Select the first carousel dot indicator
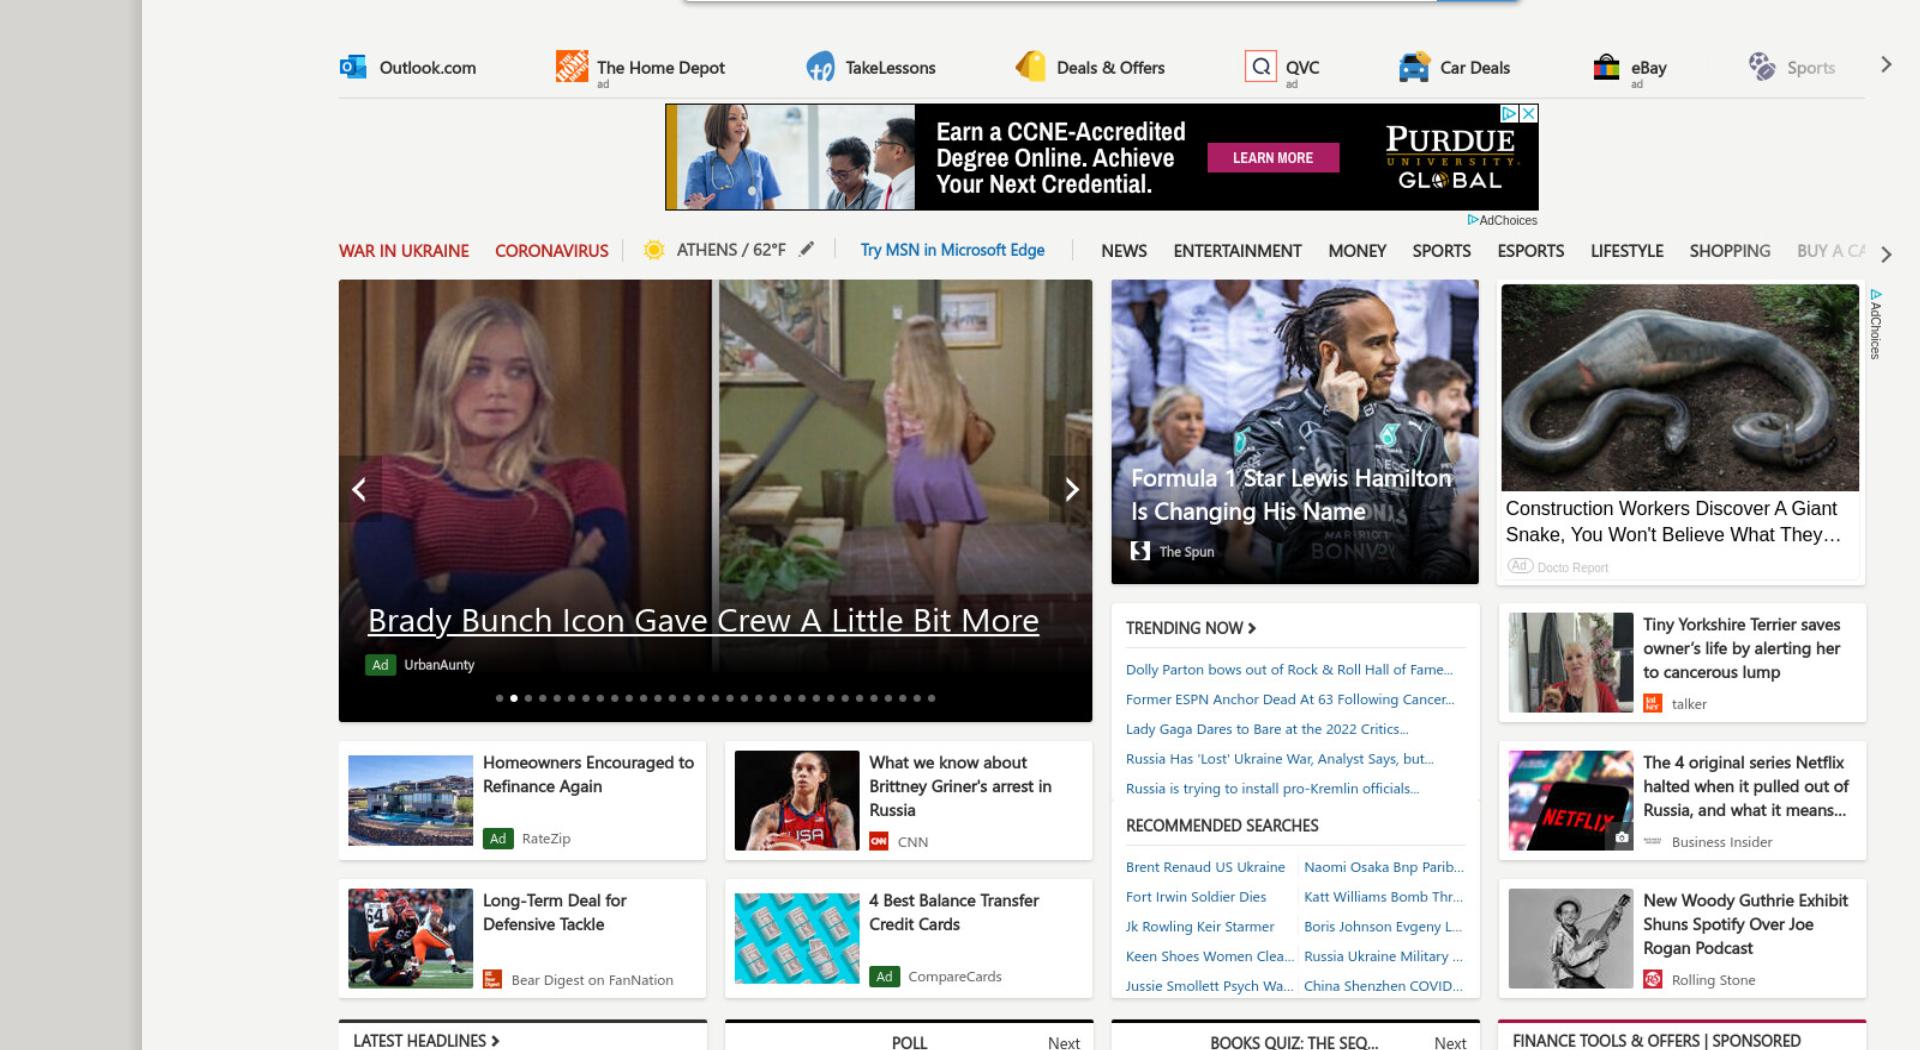1920x1050 pixels. coord(500,698)
